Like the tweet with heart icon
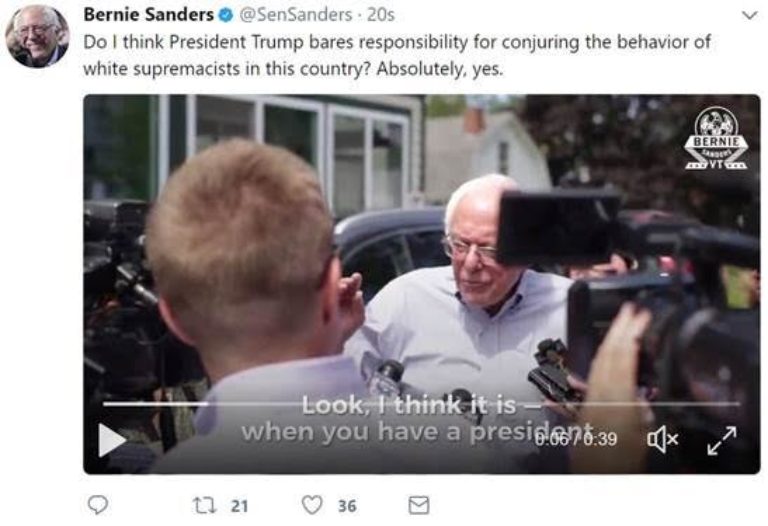Viewport: 768px width, 526px height. (x=312, y=505)
